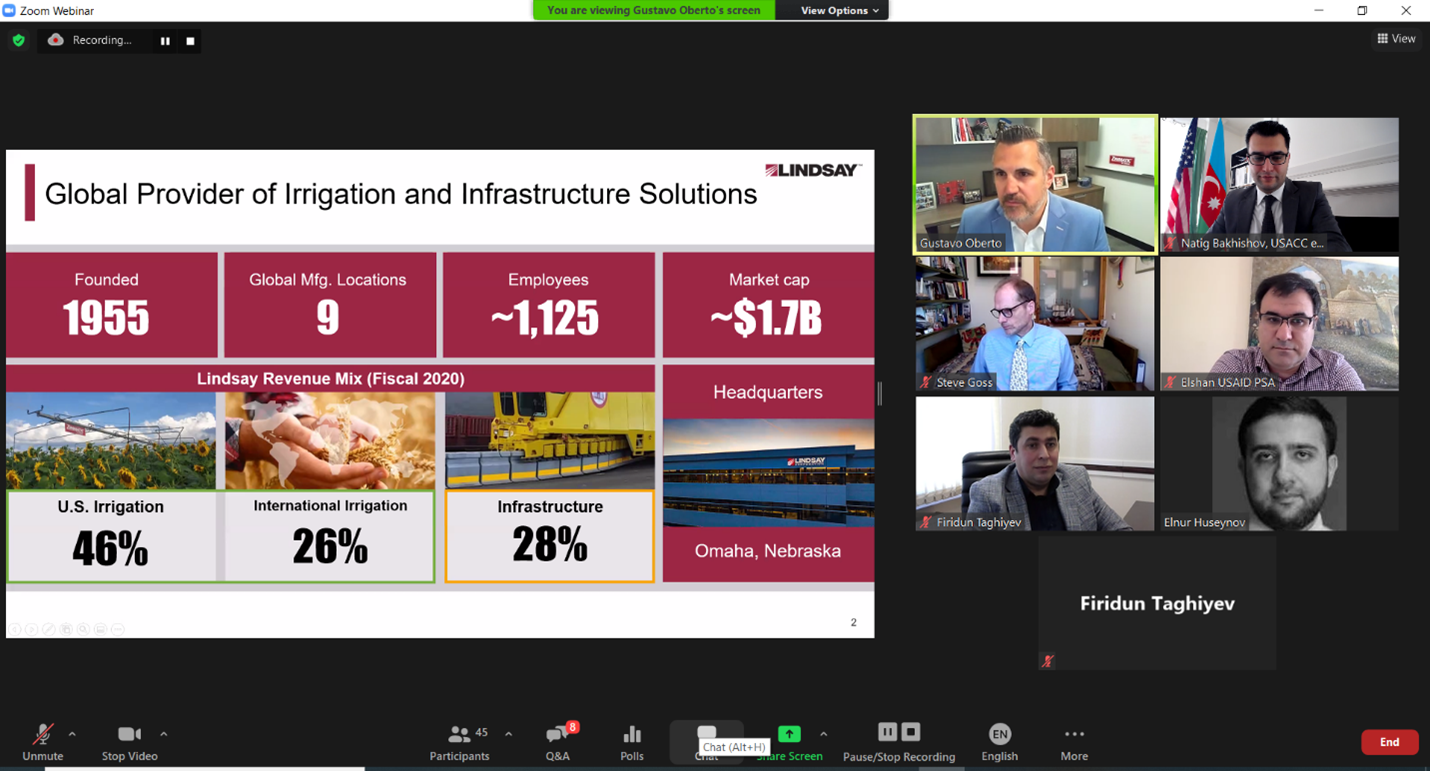Expand the arrow next to Participants

pos(508,734)
